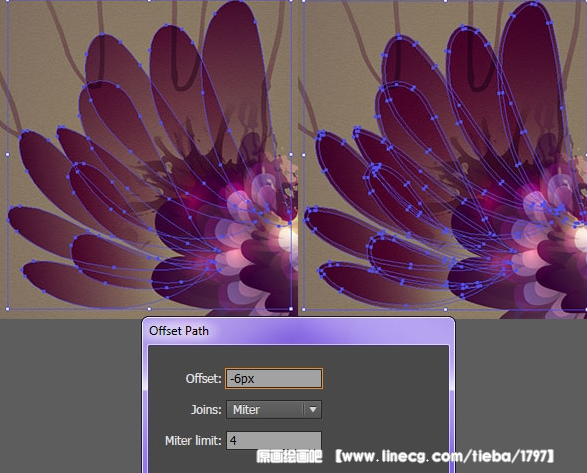Open the Joins dropdown showing Miter
The height and width of the screenshot is (473, 587).
click(x=274, y=409)
